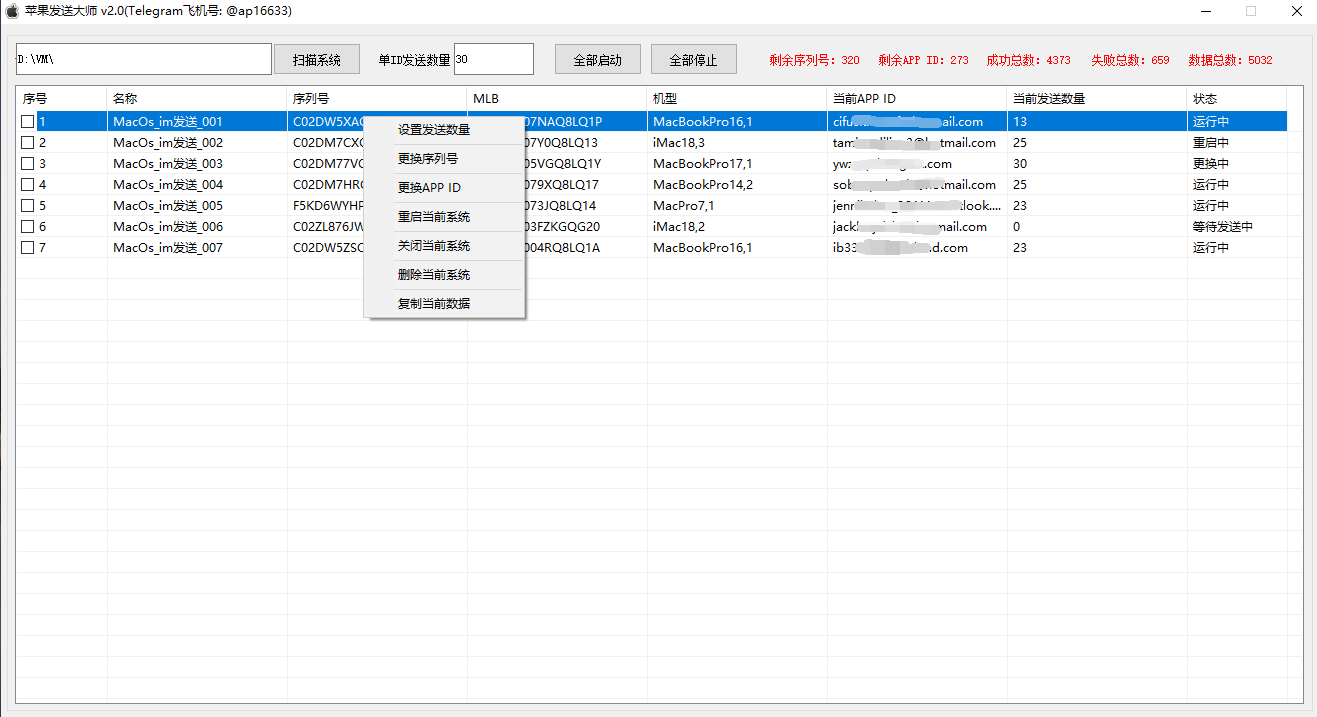Sort by 状态 column header
The image size is (1317, 717).
coord(1237,99)
